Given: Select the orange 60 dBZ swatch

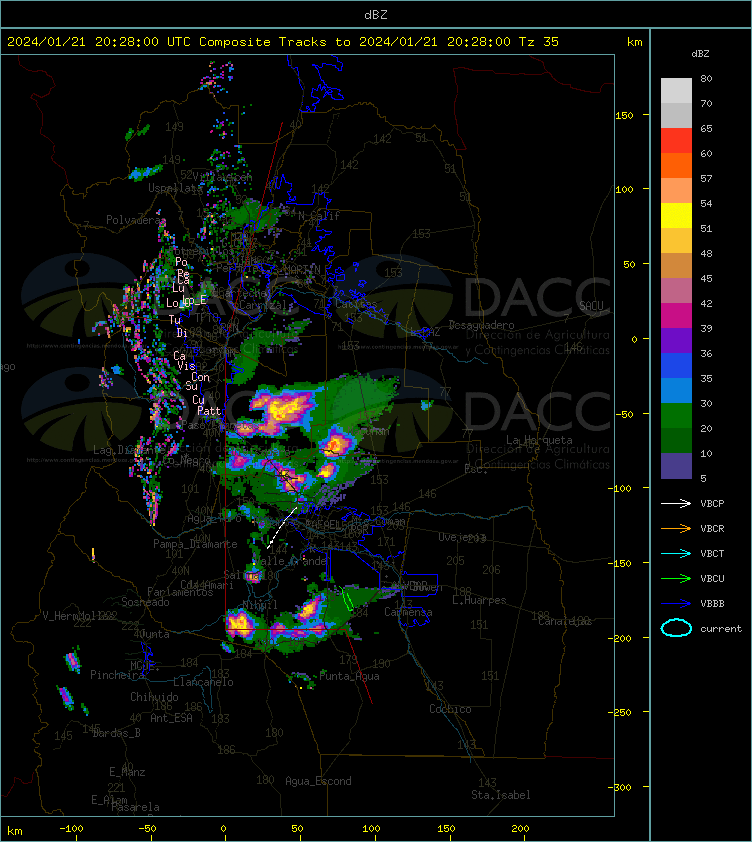Looking at the screenshot, I should click(676, 165).
